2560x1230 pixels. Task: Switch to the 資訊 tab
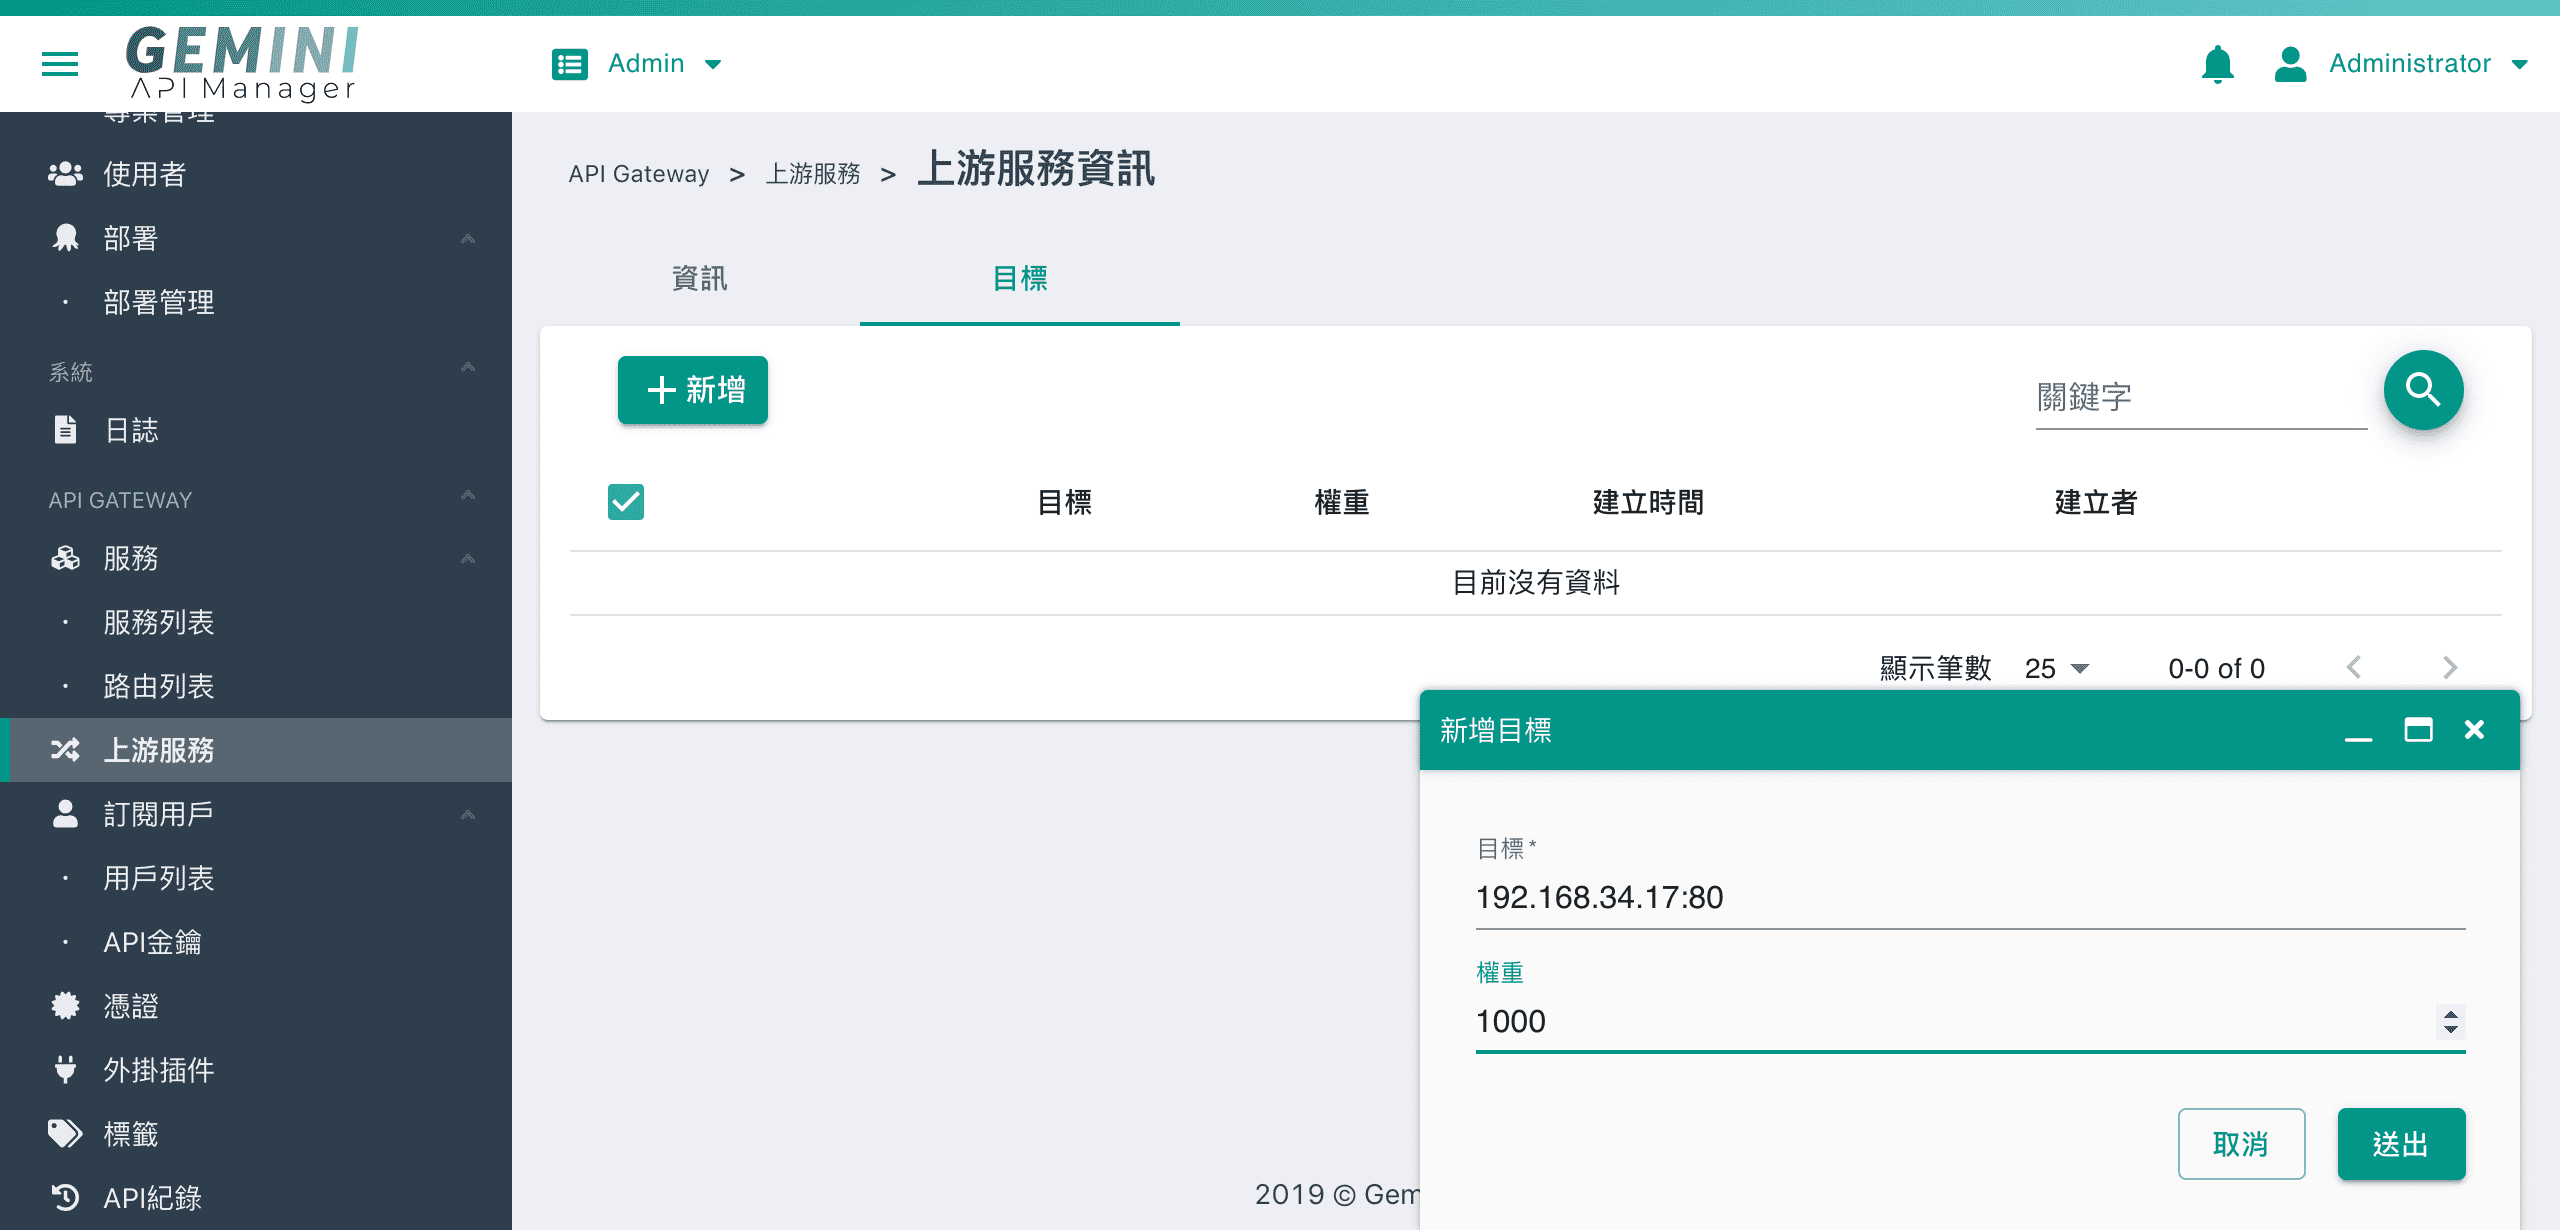tap(700, 278)
